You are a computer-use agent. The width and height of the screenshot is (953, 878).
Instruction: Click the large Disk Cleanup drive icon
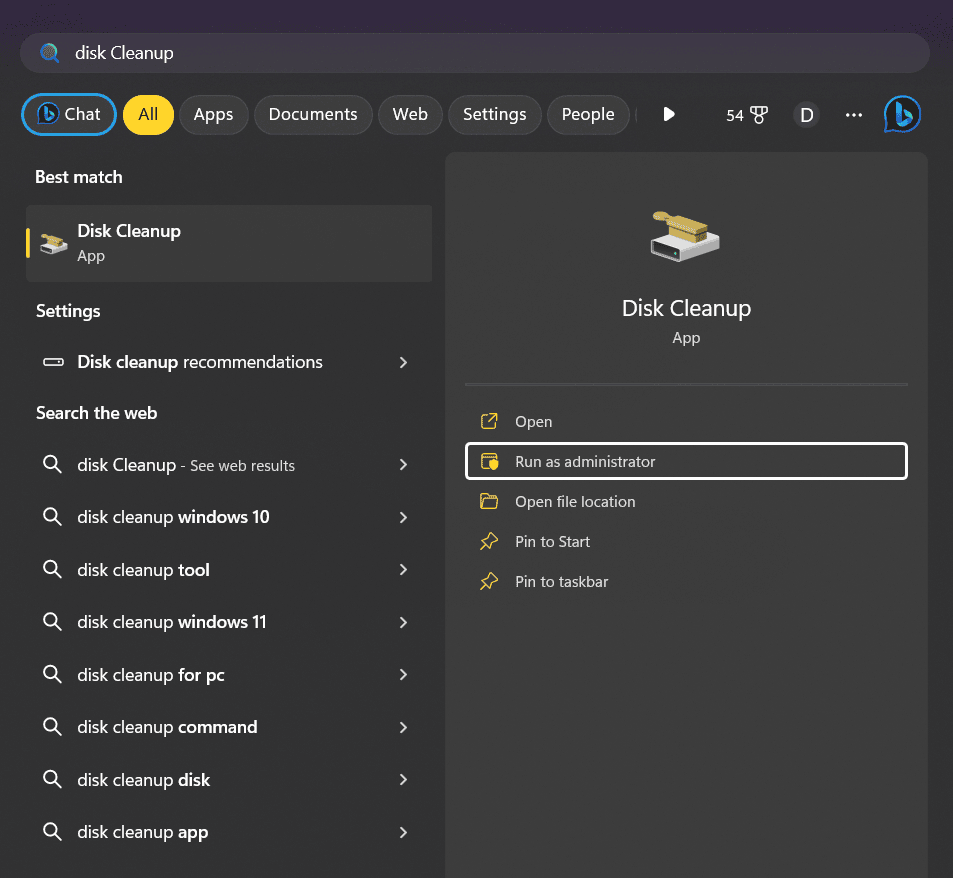685,235
